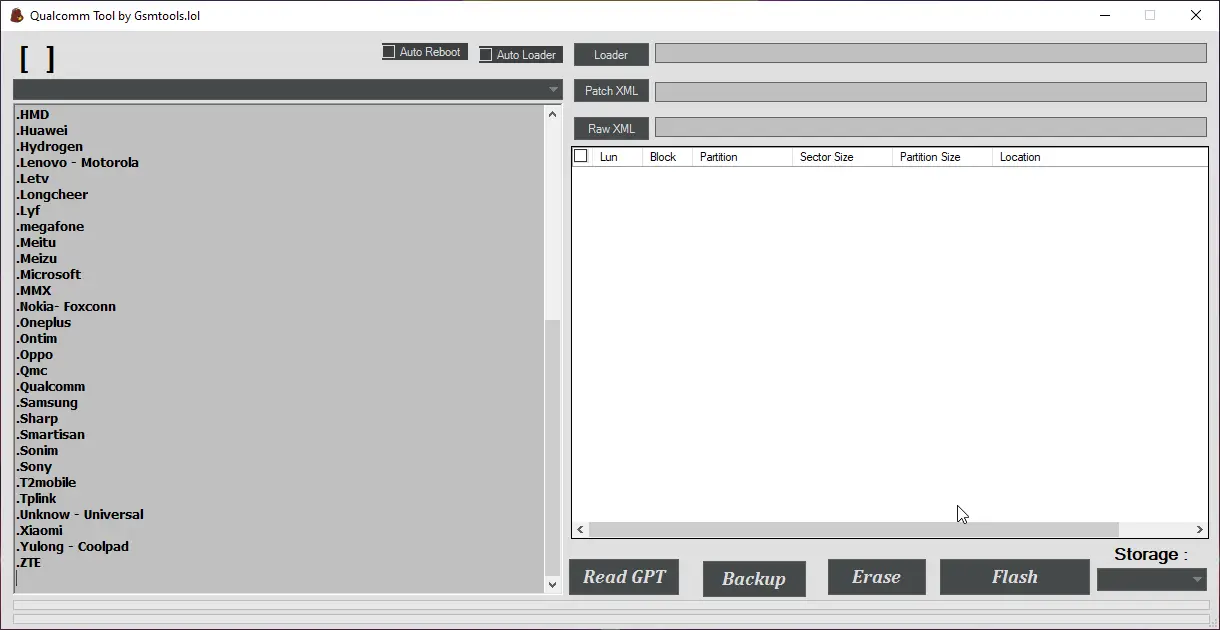Select .Sony in the brand list

pos(34,466)
